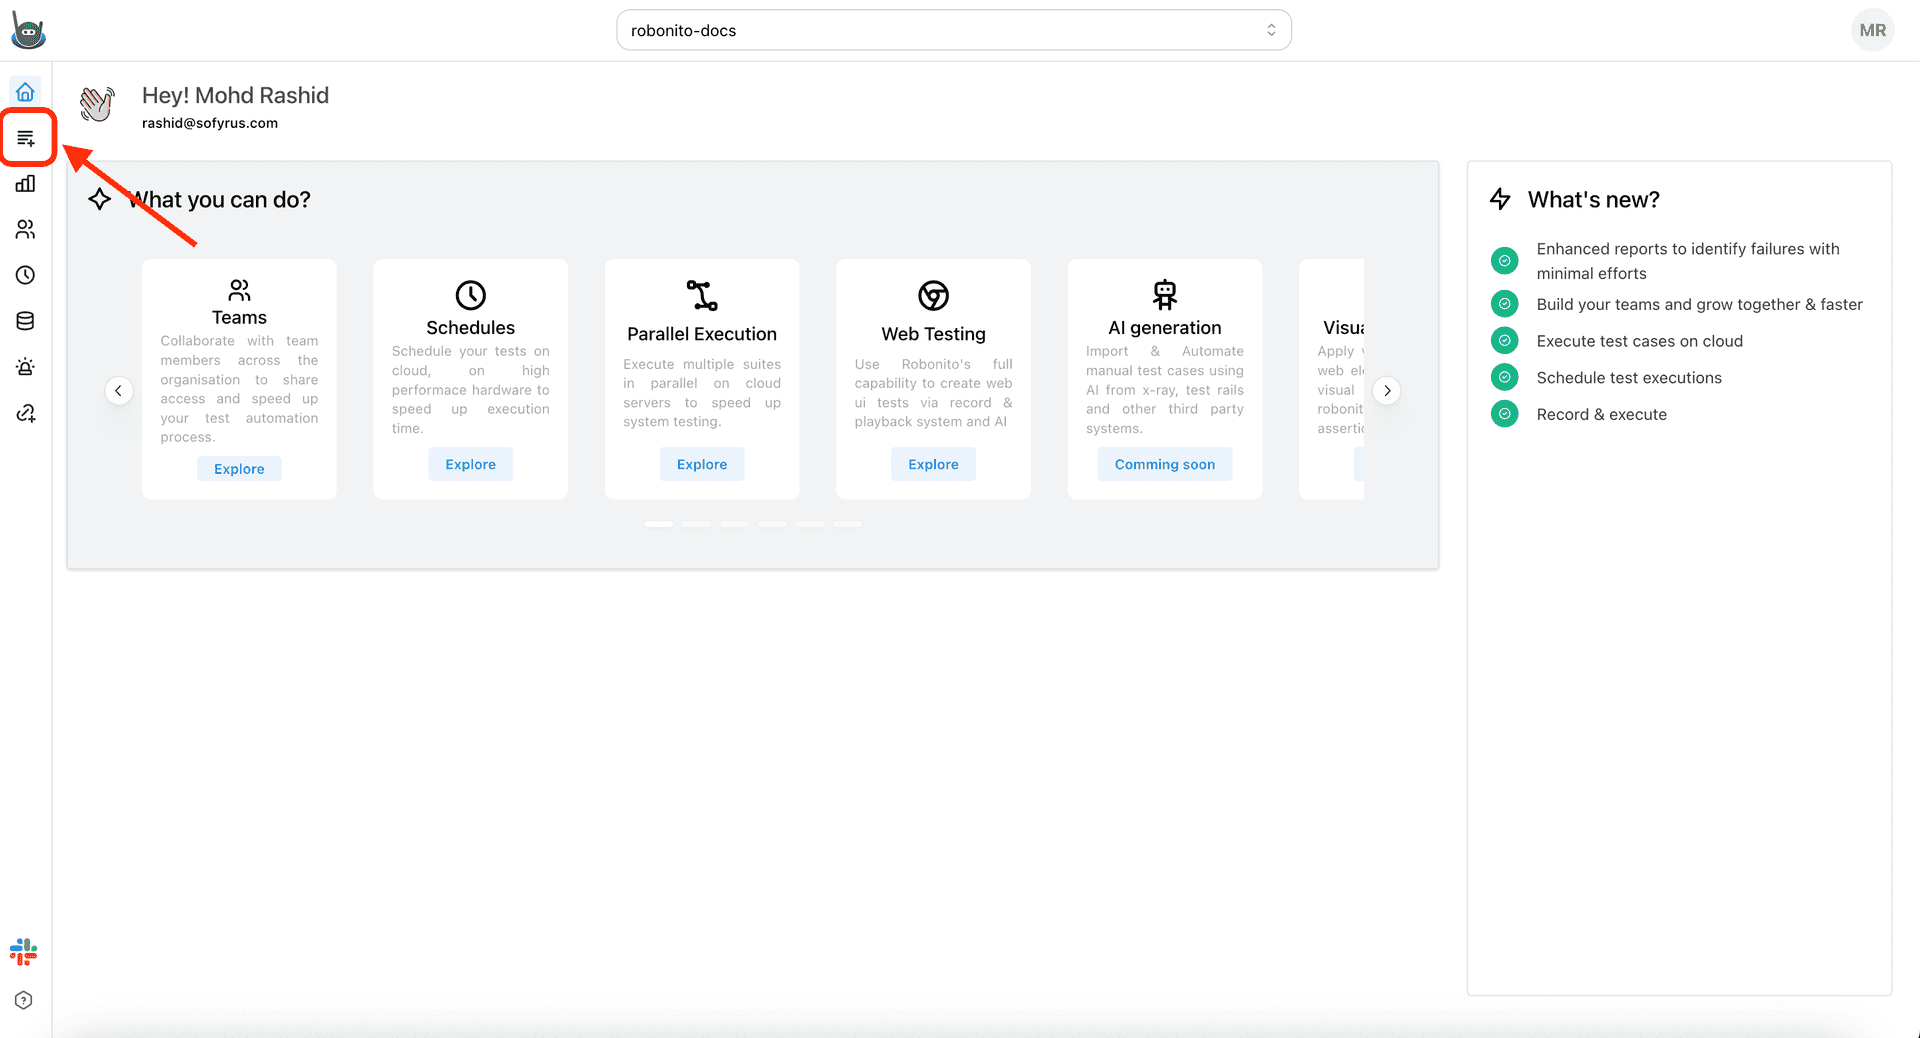
Task: Click the Teams card people icon
Action: [239, 290]
